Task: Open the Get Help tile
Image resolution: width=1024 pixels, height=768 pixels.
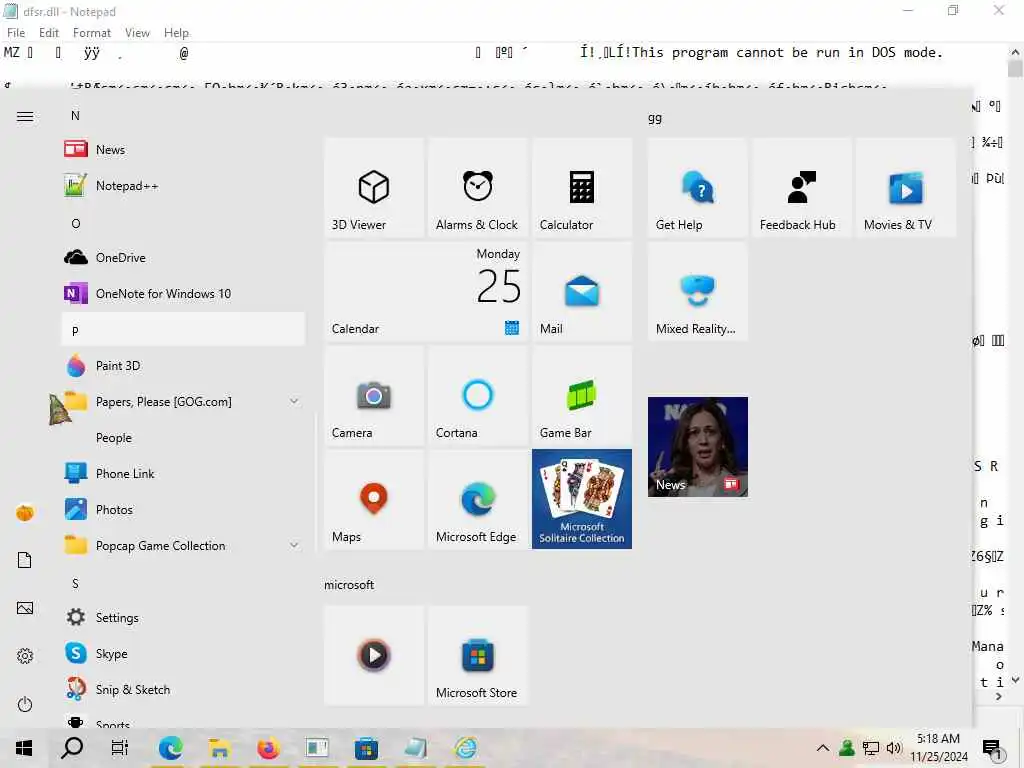Action: (697, 187)
